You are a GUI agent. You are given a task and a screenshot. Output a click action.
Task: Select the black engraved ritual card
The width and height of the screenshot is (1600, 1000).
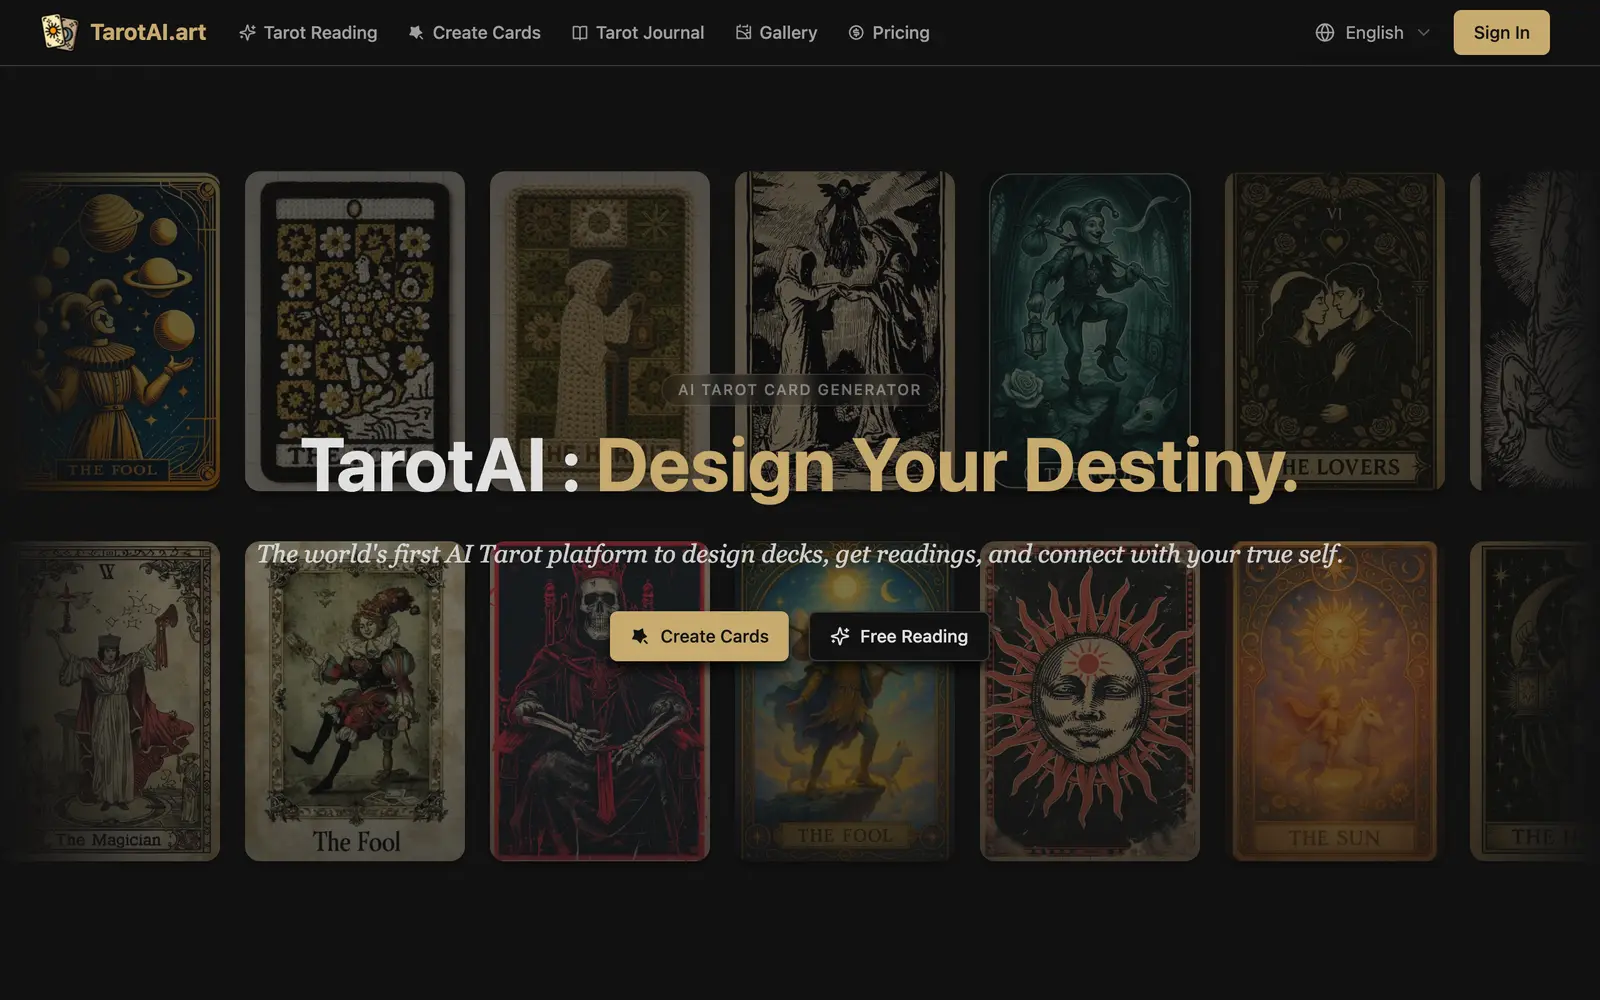tap(845, 331)
